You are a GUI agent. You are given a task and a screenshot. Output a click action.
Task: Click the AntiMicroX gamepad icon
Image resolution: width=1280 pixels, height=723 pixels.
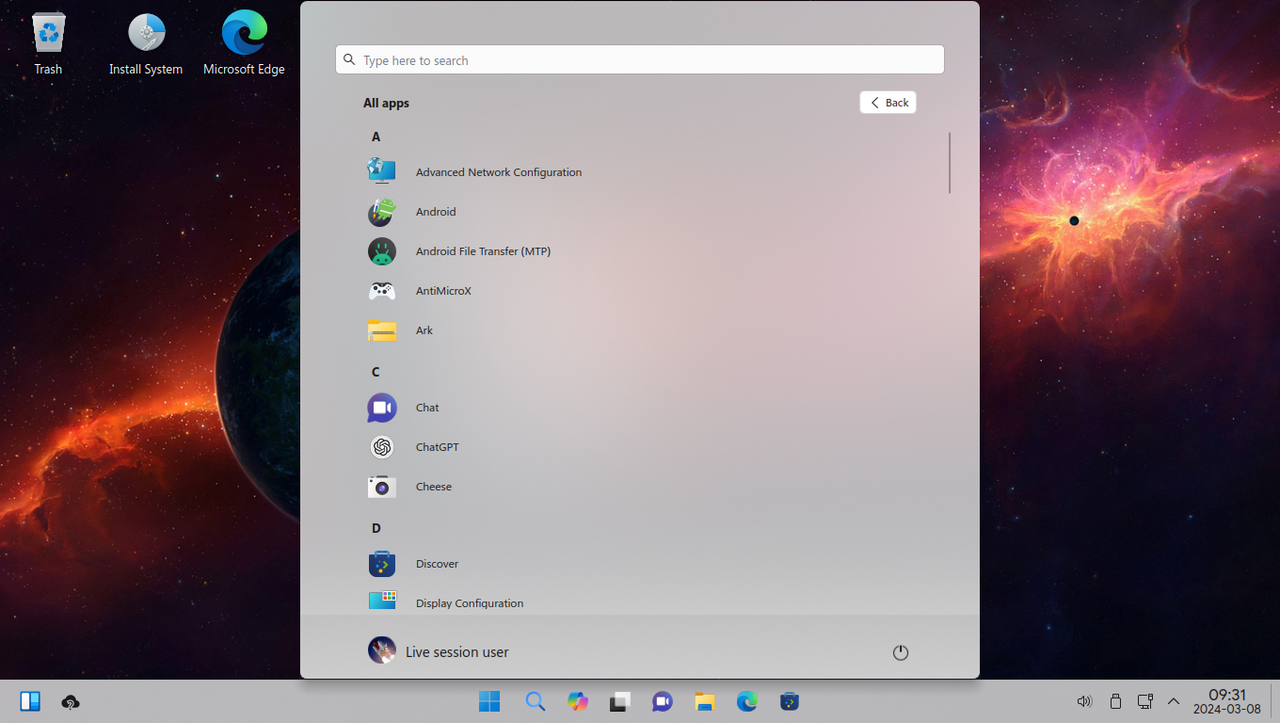(382, 291)
